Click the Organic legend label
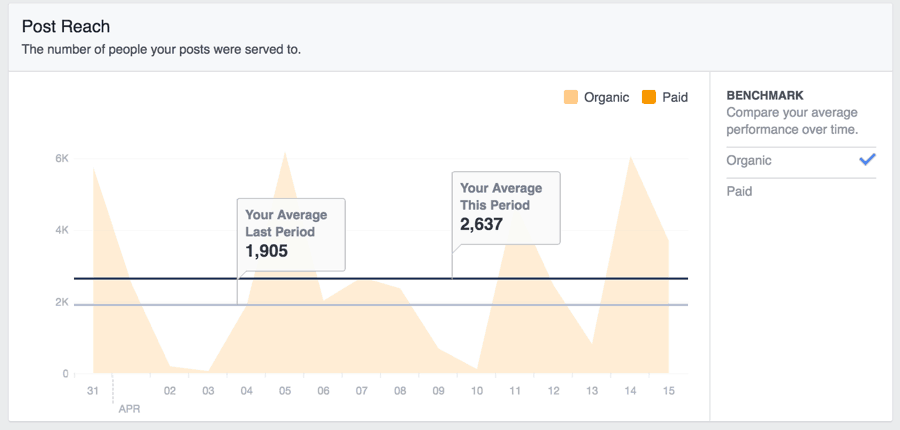Image resolution: width=900 pixels, height=430 pixels. [x=606, y=97]
